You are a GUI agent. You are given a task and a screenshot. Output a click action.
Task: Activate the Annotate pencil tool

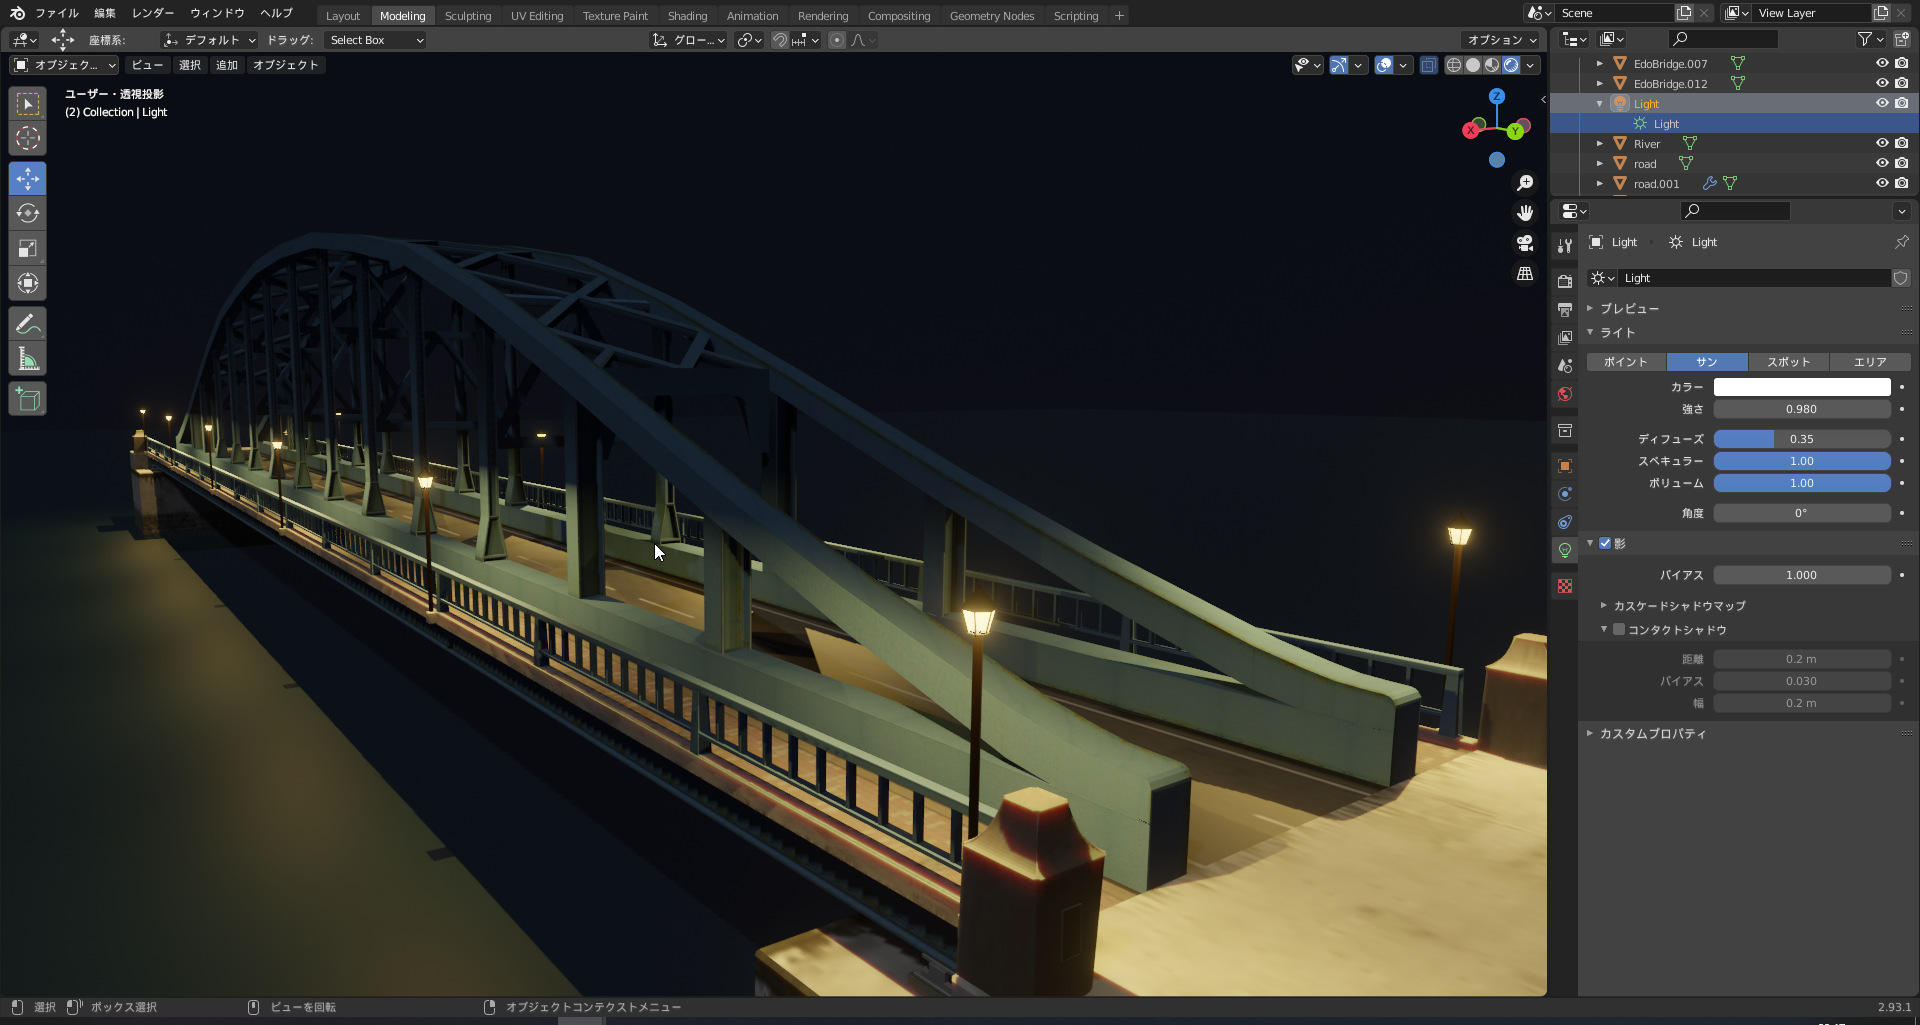point(28,324)
